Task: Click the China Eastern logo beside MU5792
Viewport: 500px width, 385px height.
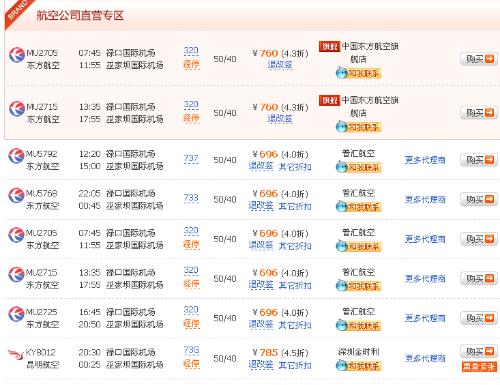Action: (x=17, y=156)
